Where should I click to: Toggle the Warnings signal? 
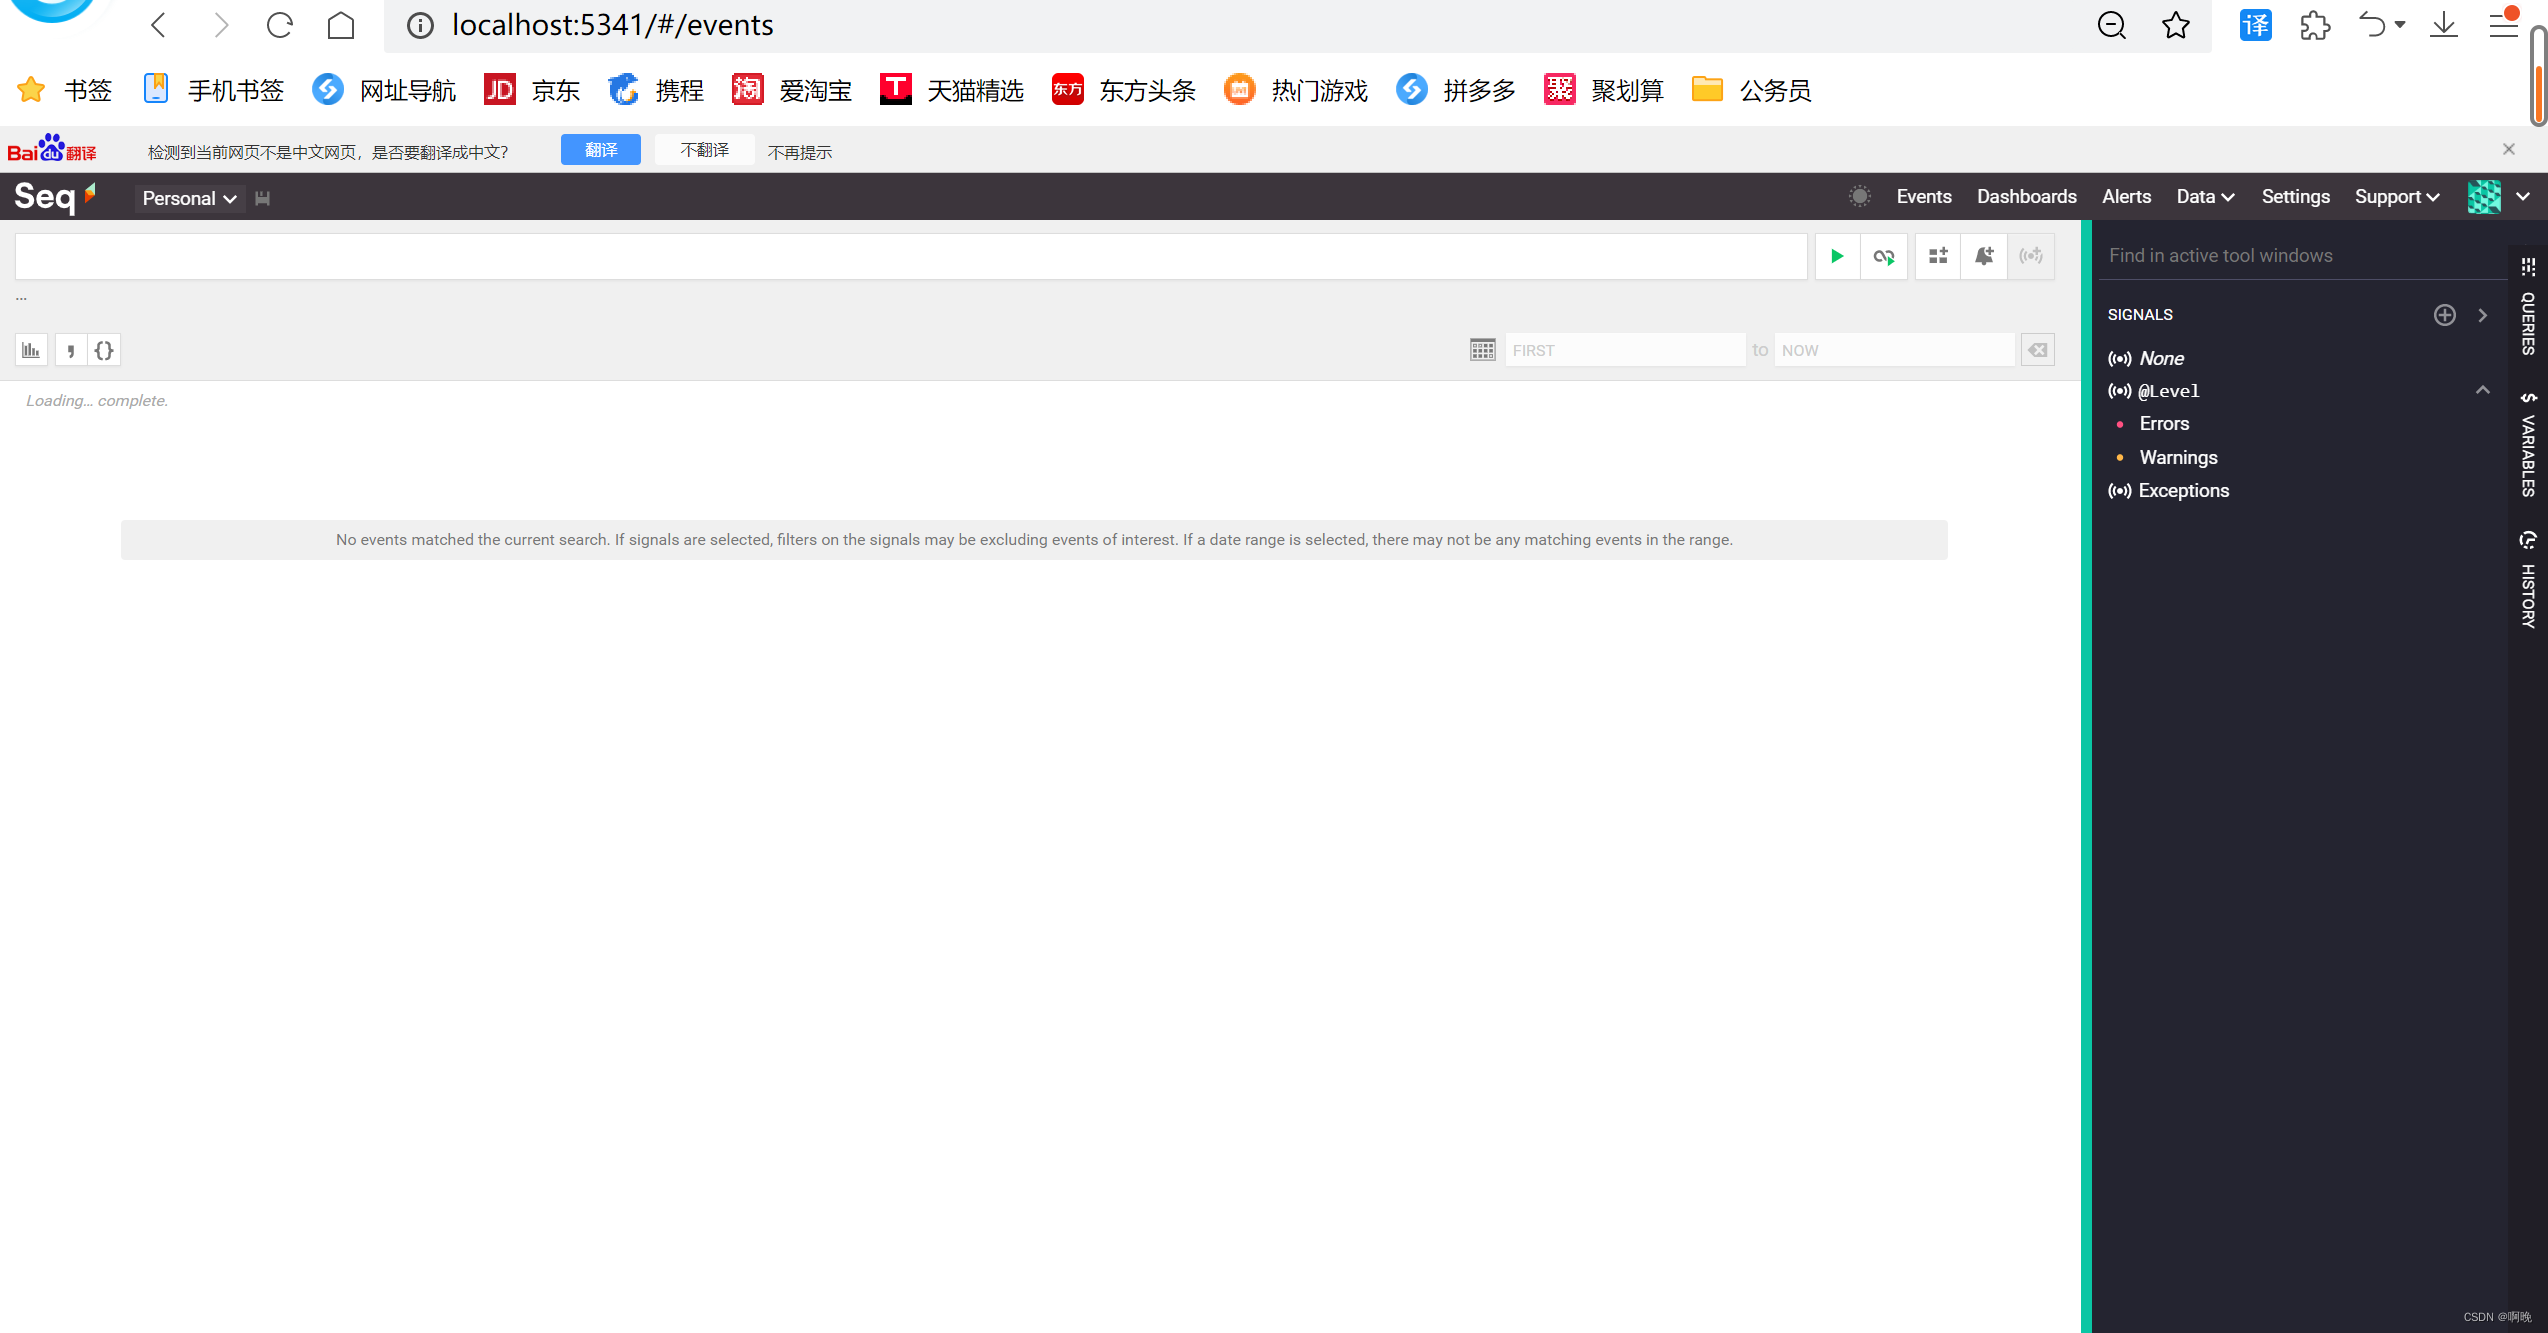coord(2178,458)
